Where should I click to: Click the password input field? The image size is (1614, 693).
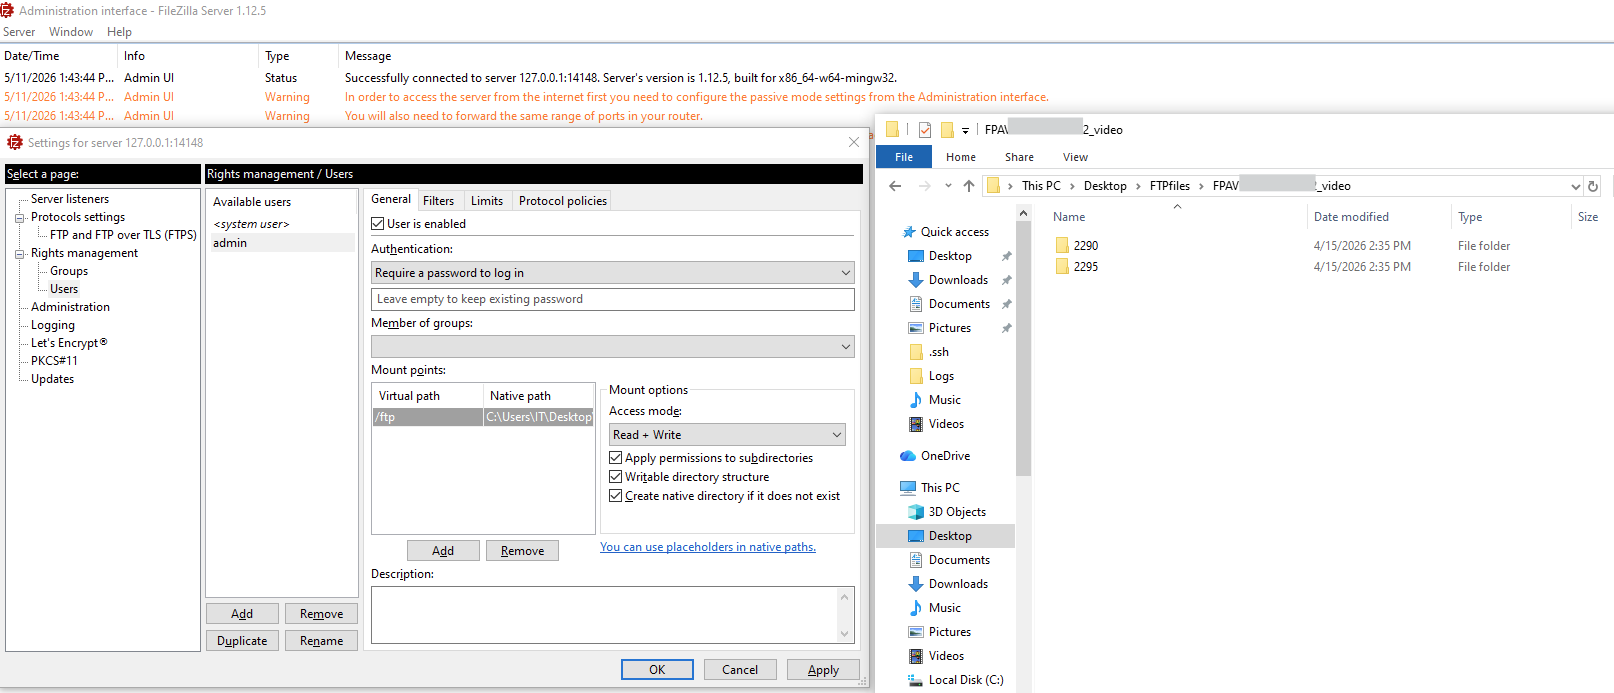point(613,299)
